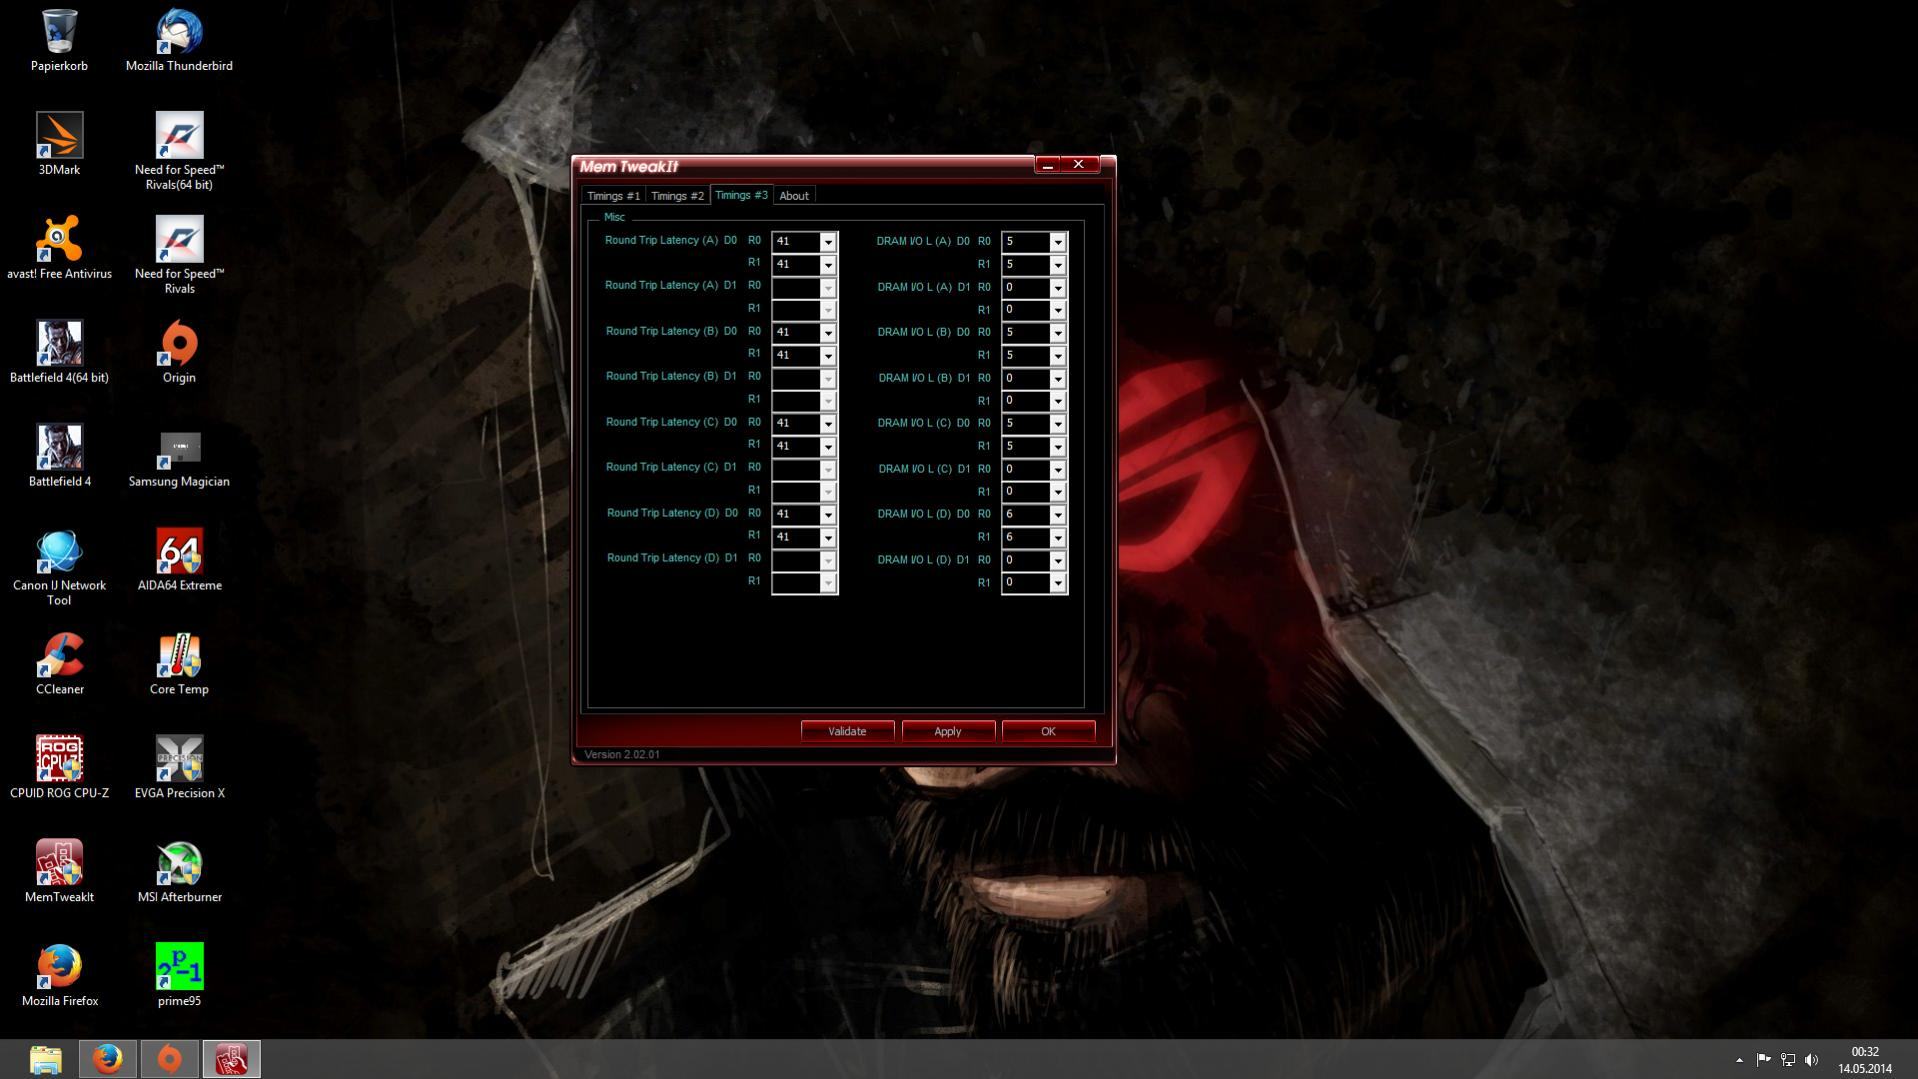The image size is (1918, 1079).
Task: Open CPUID ROG CPU-Z icon
Action: [x=59, y=769]
